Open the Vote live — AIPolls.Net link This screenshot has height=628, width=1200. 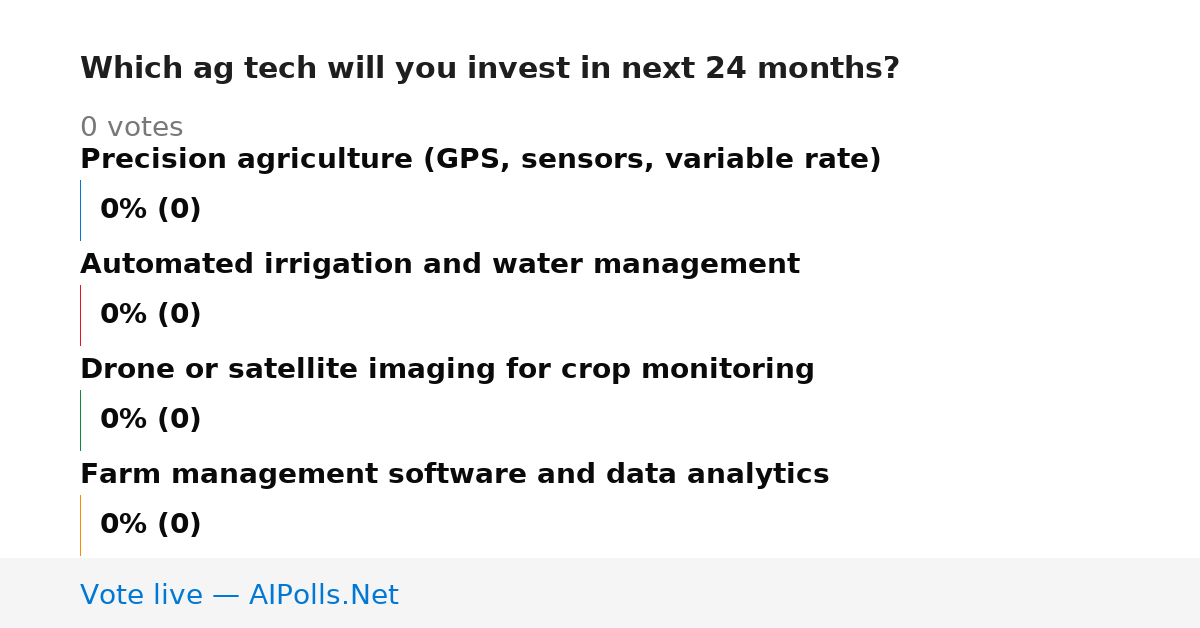(x=239, y=595)
